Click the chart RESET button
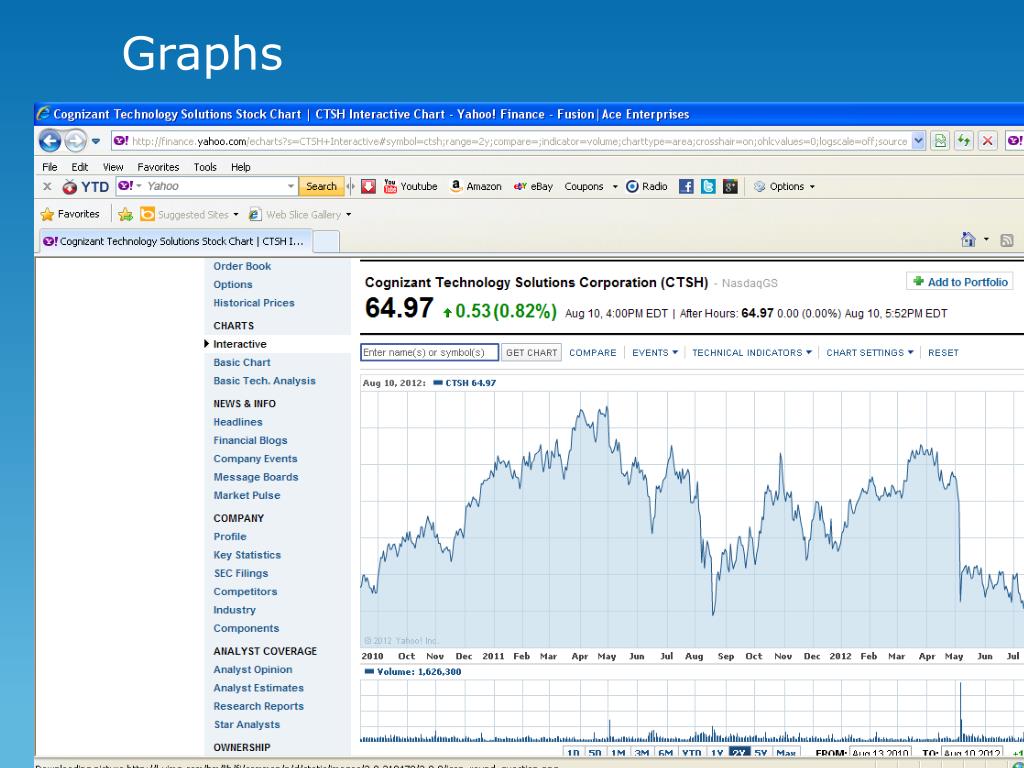Screen dimensions: 1024x768 [x=943, y=353]
